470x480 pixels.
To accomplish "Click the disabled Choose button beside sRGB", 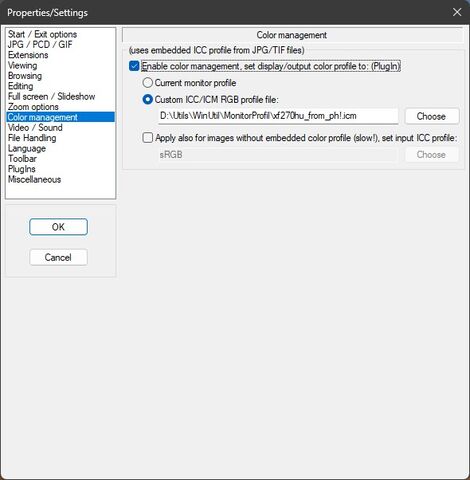I will 432,155.
